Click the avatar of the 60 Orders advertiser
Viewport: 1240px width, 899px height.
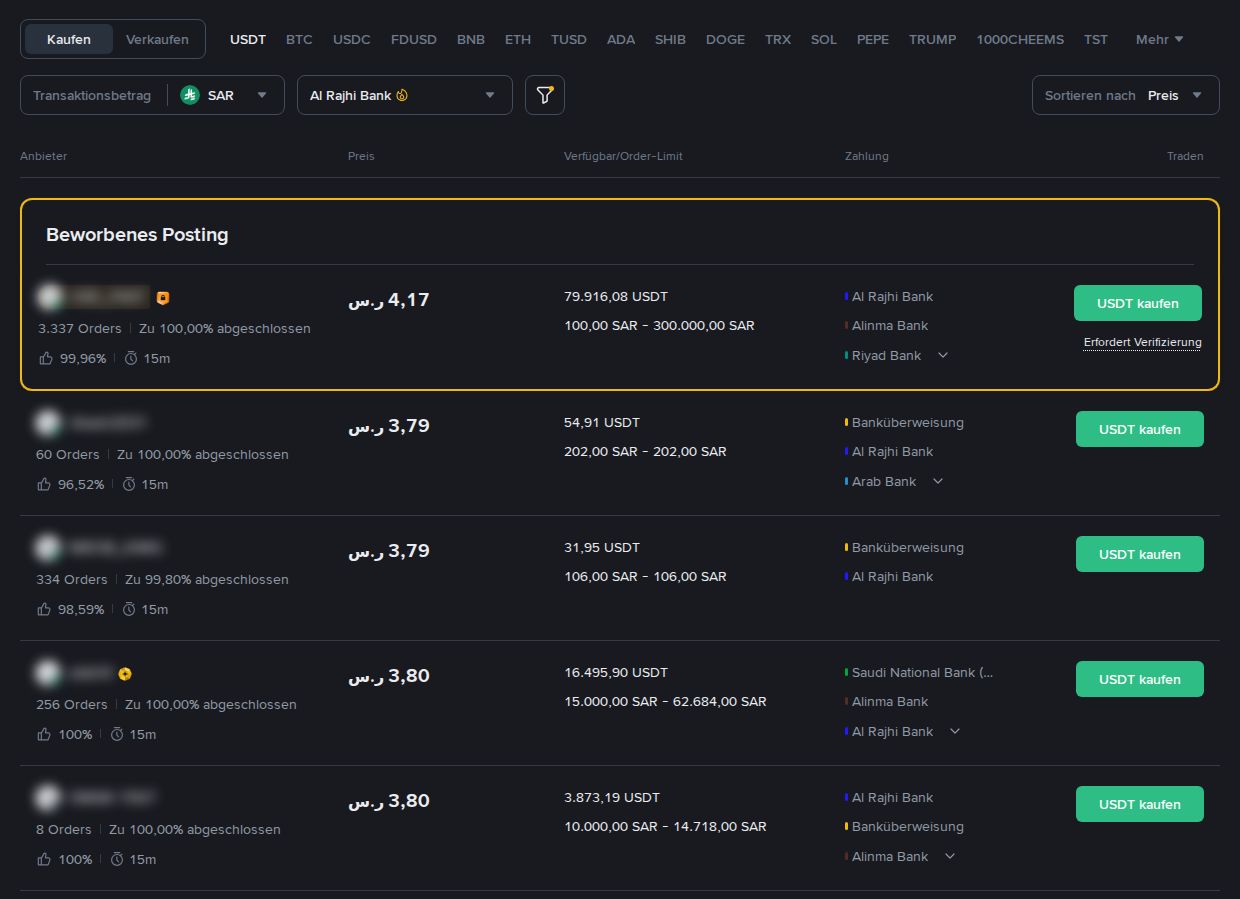(47, 423)
